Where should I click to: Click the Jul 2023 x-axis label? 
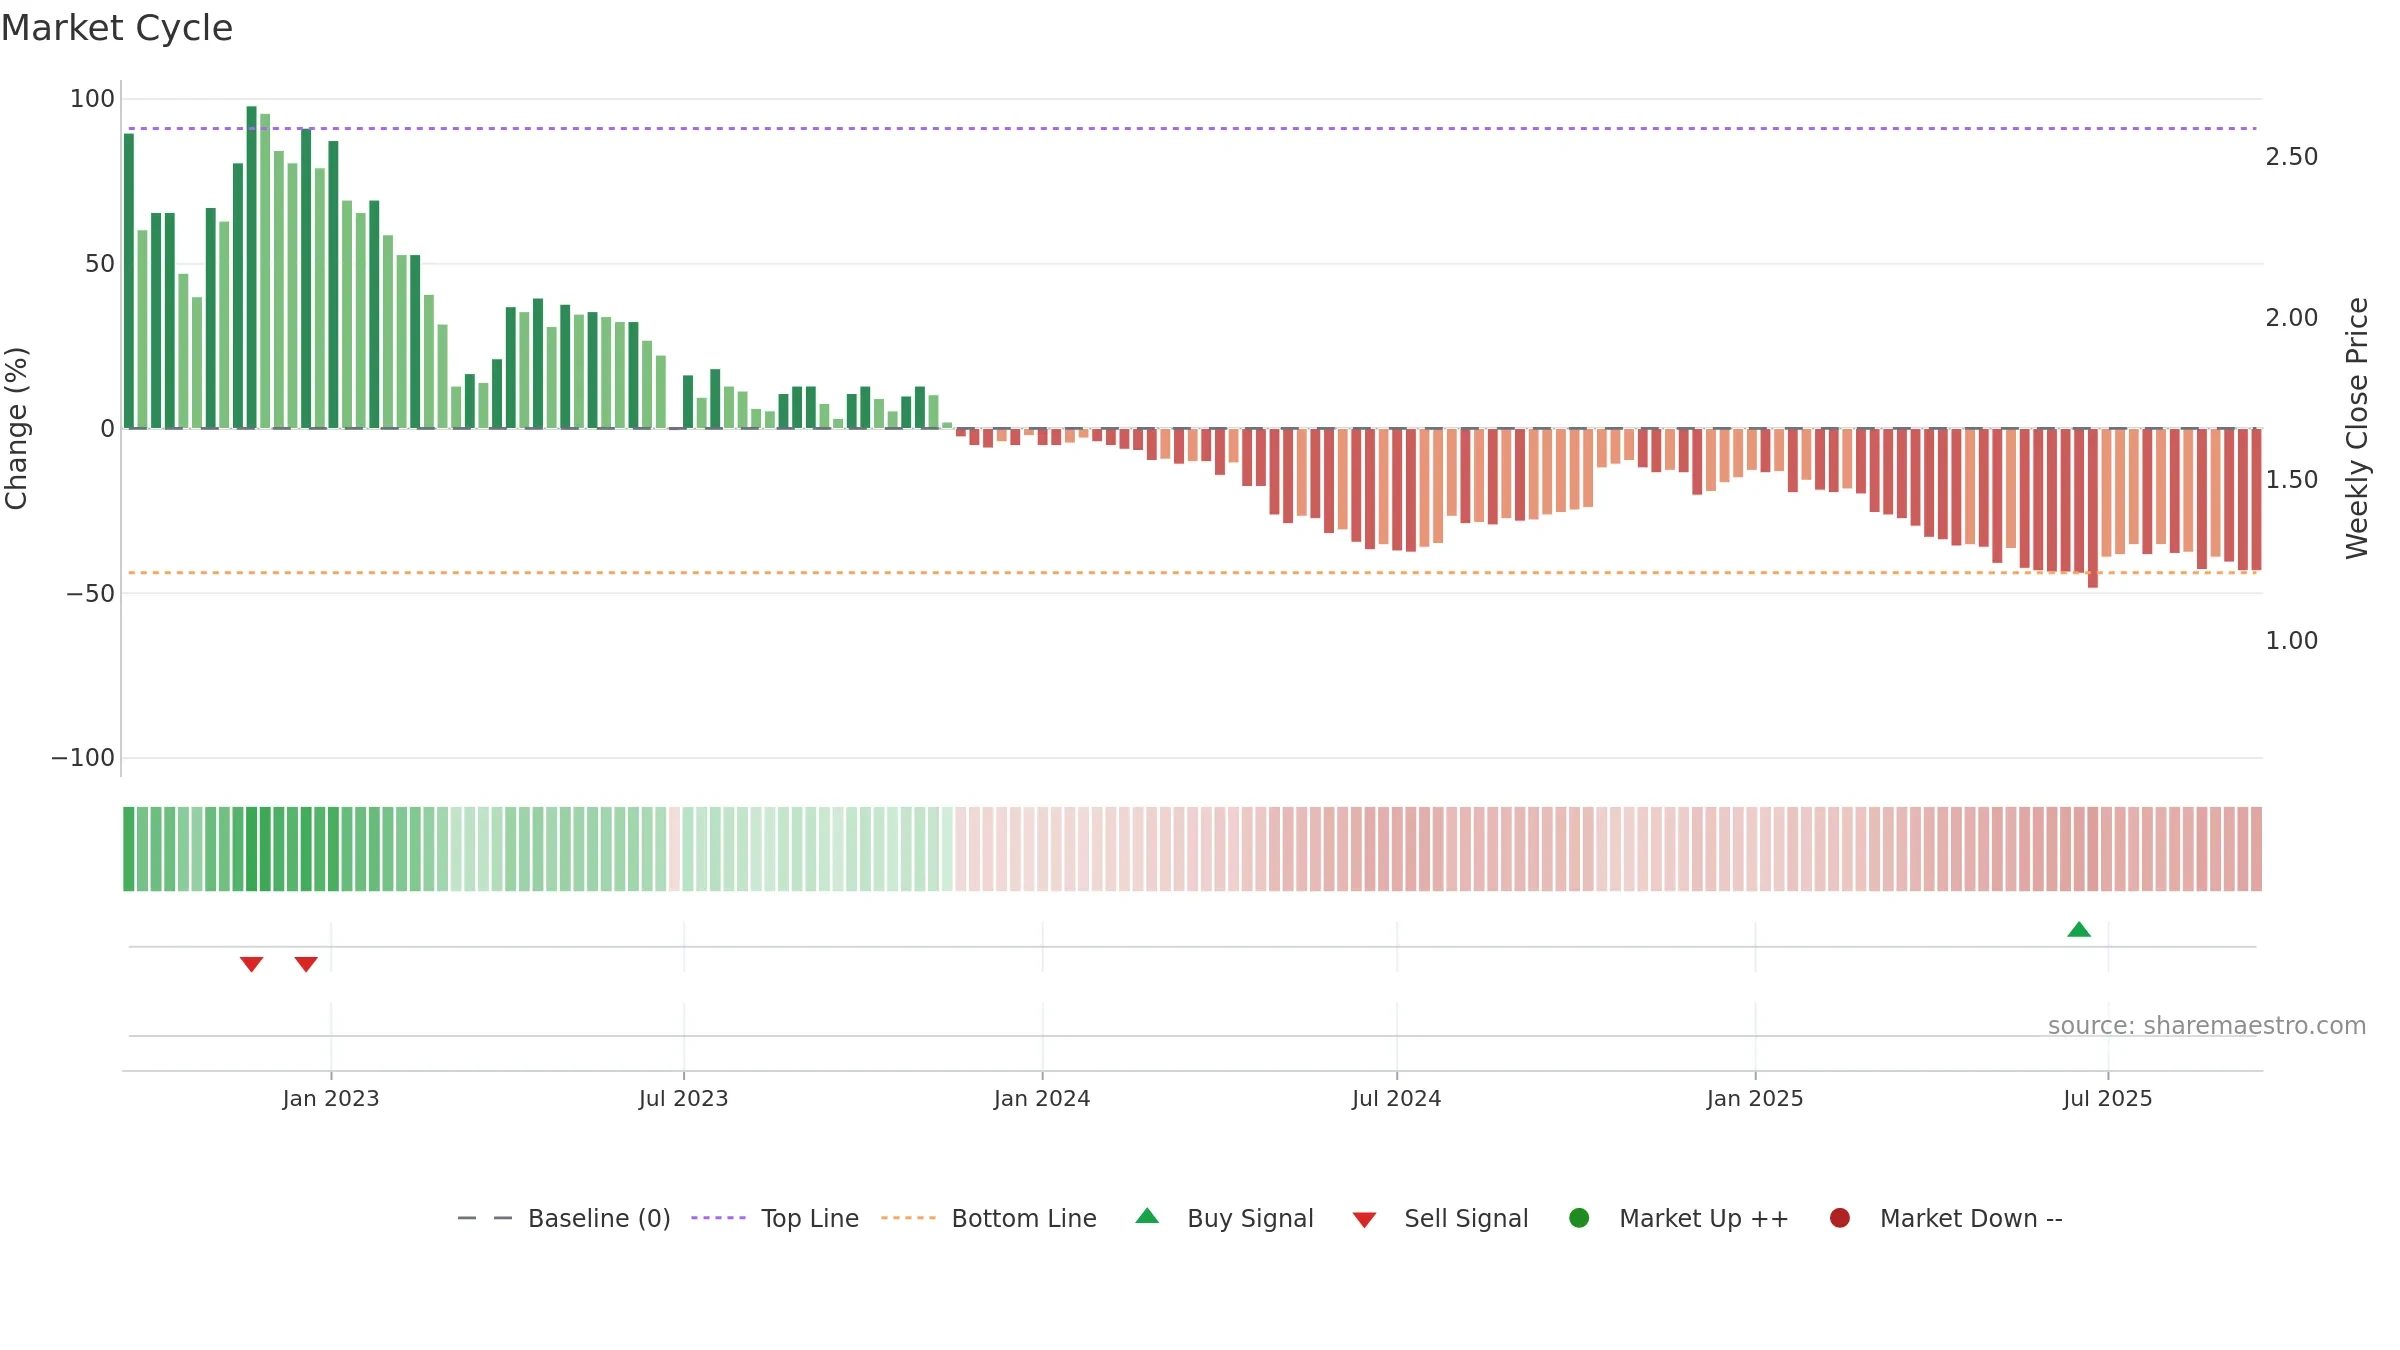click(x=684, y=1098)
